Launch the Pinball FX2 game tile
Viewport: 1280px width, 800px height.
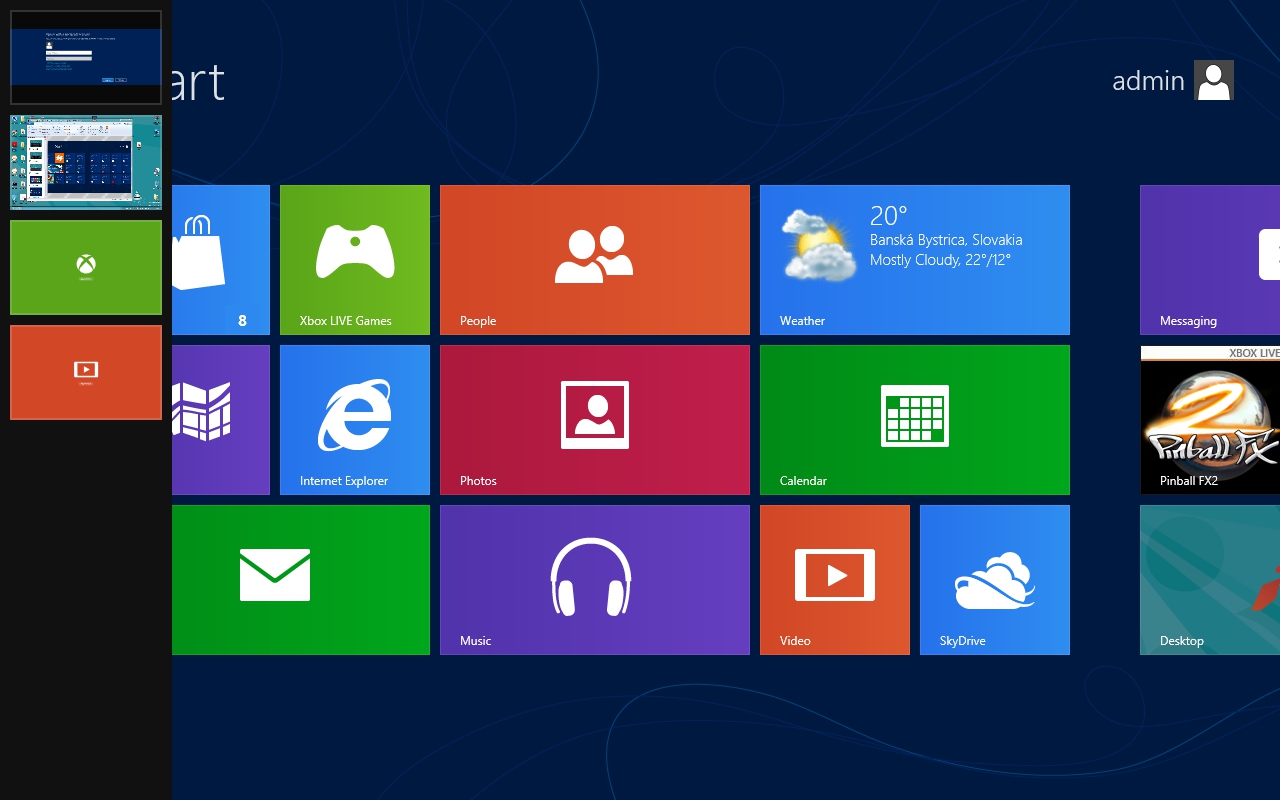(1210, 420)
